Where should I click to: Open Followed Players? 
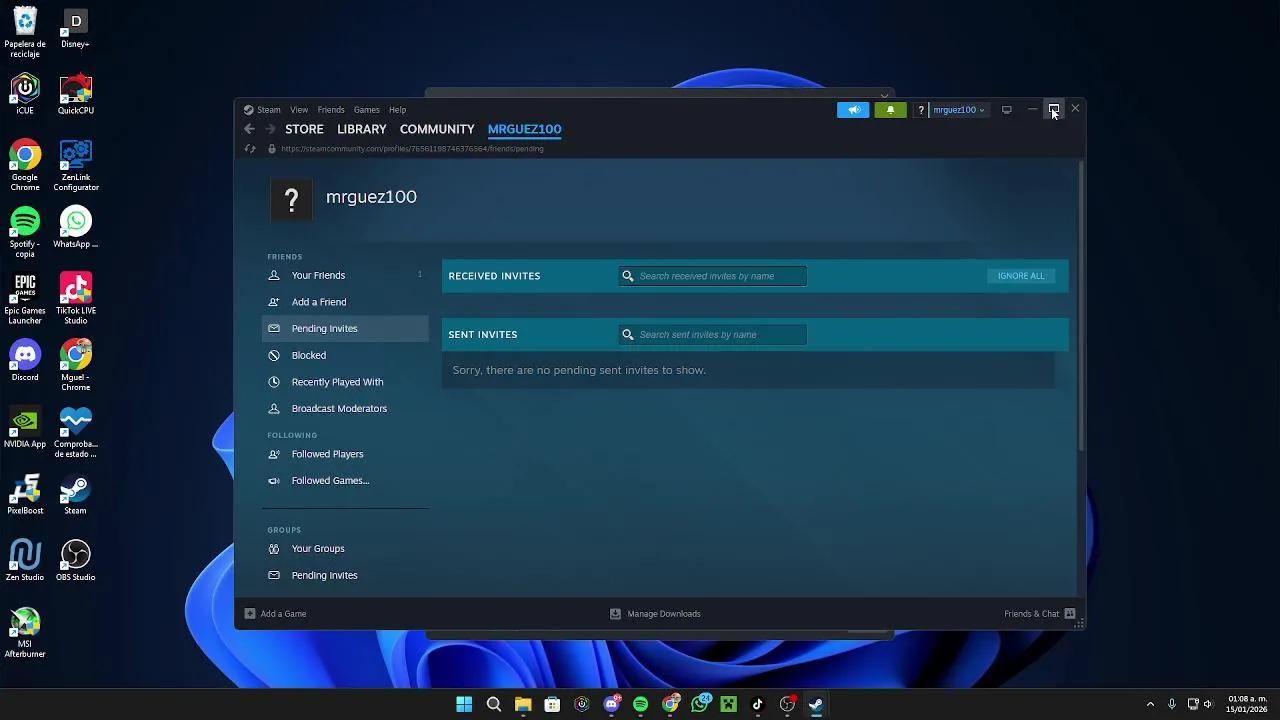(x=345, y=454)
